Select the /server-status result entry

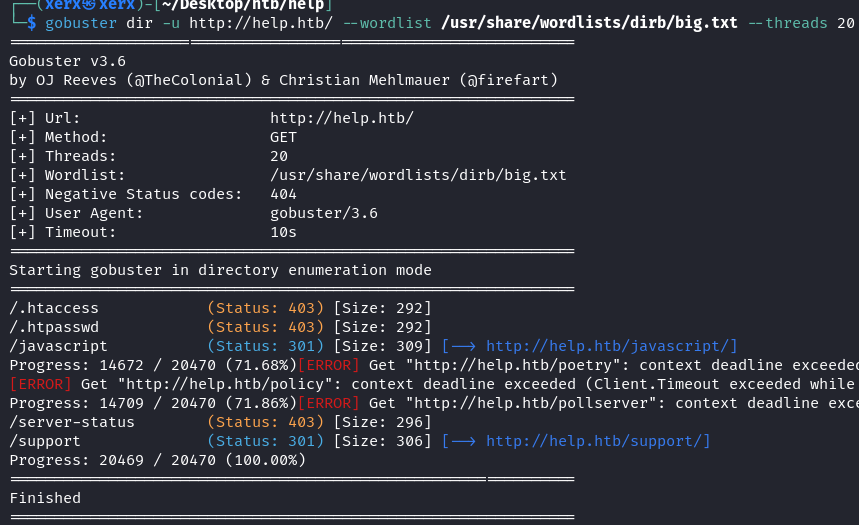pos(72,422)
